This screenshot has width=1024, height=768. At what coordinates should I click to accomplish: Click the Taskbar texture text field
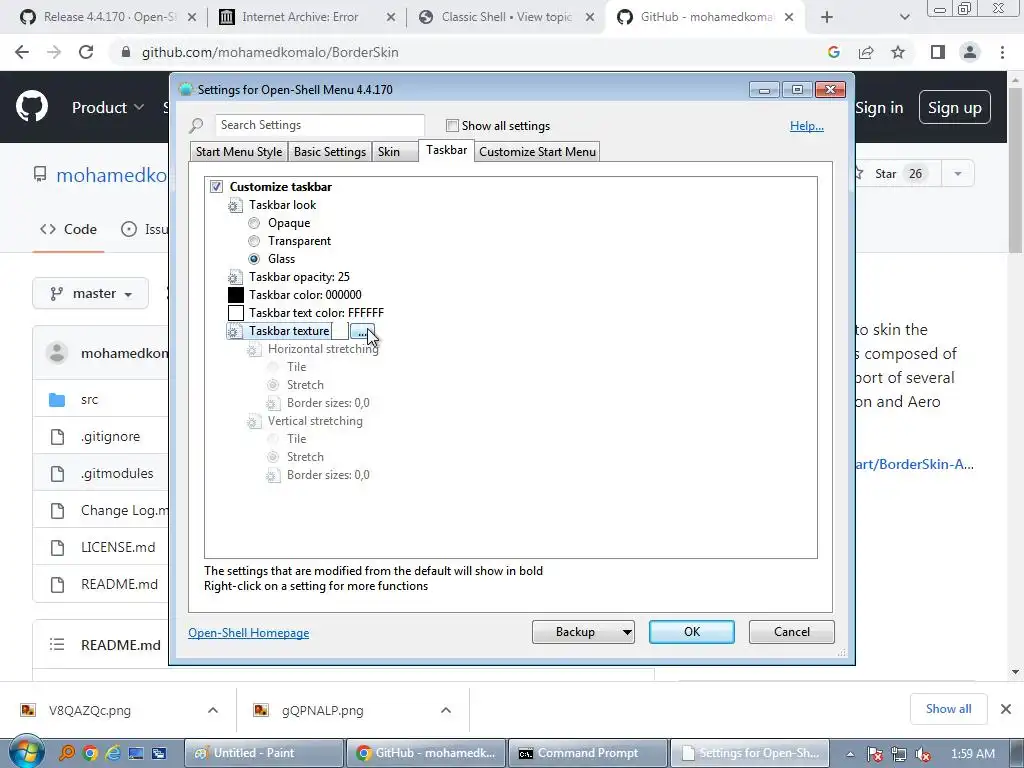coord(339,331)
